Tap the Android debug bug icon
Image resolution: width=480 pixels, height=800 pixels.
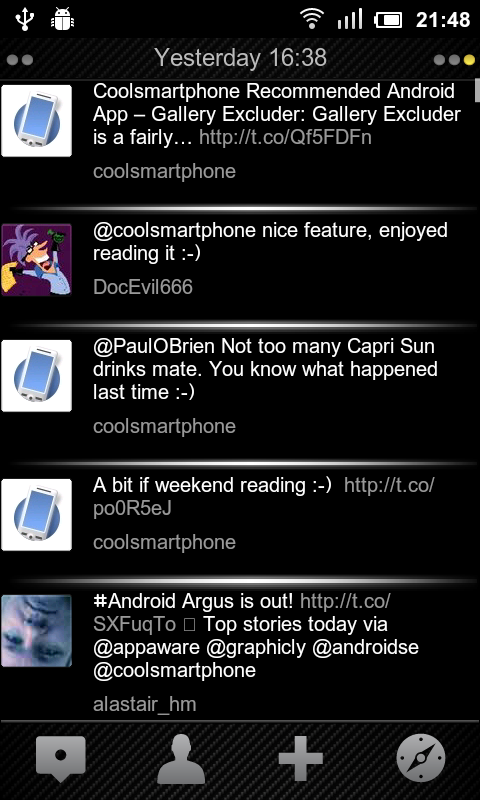63,20
